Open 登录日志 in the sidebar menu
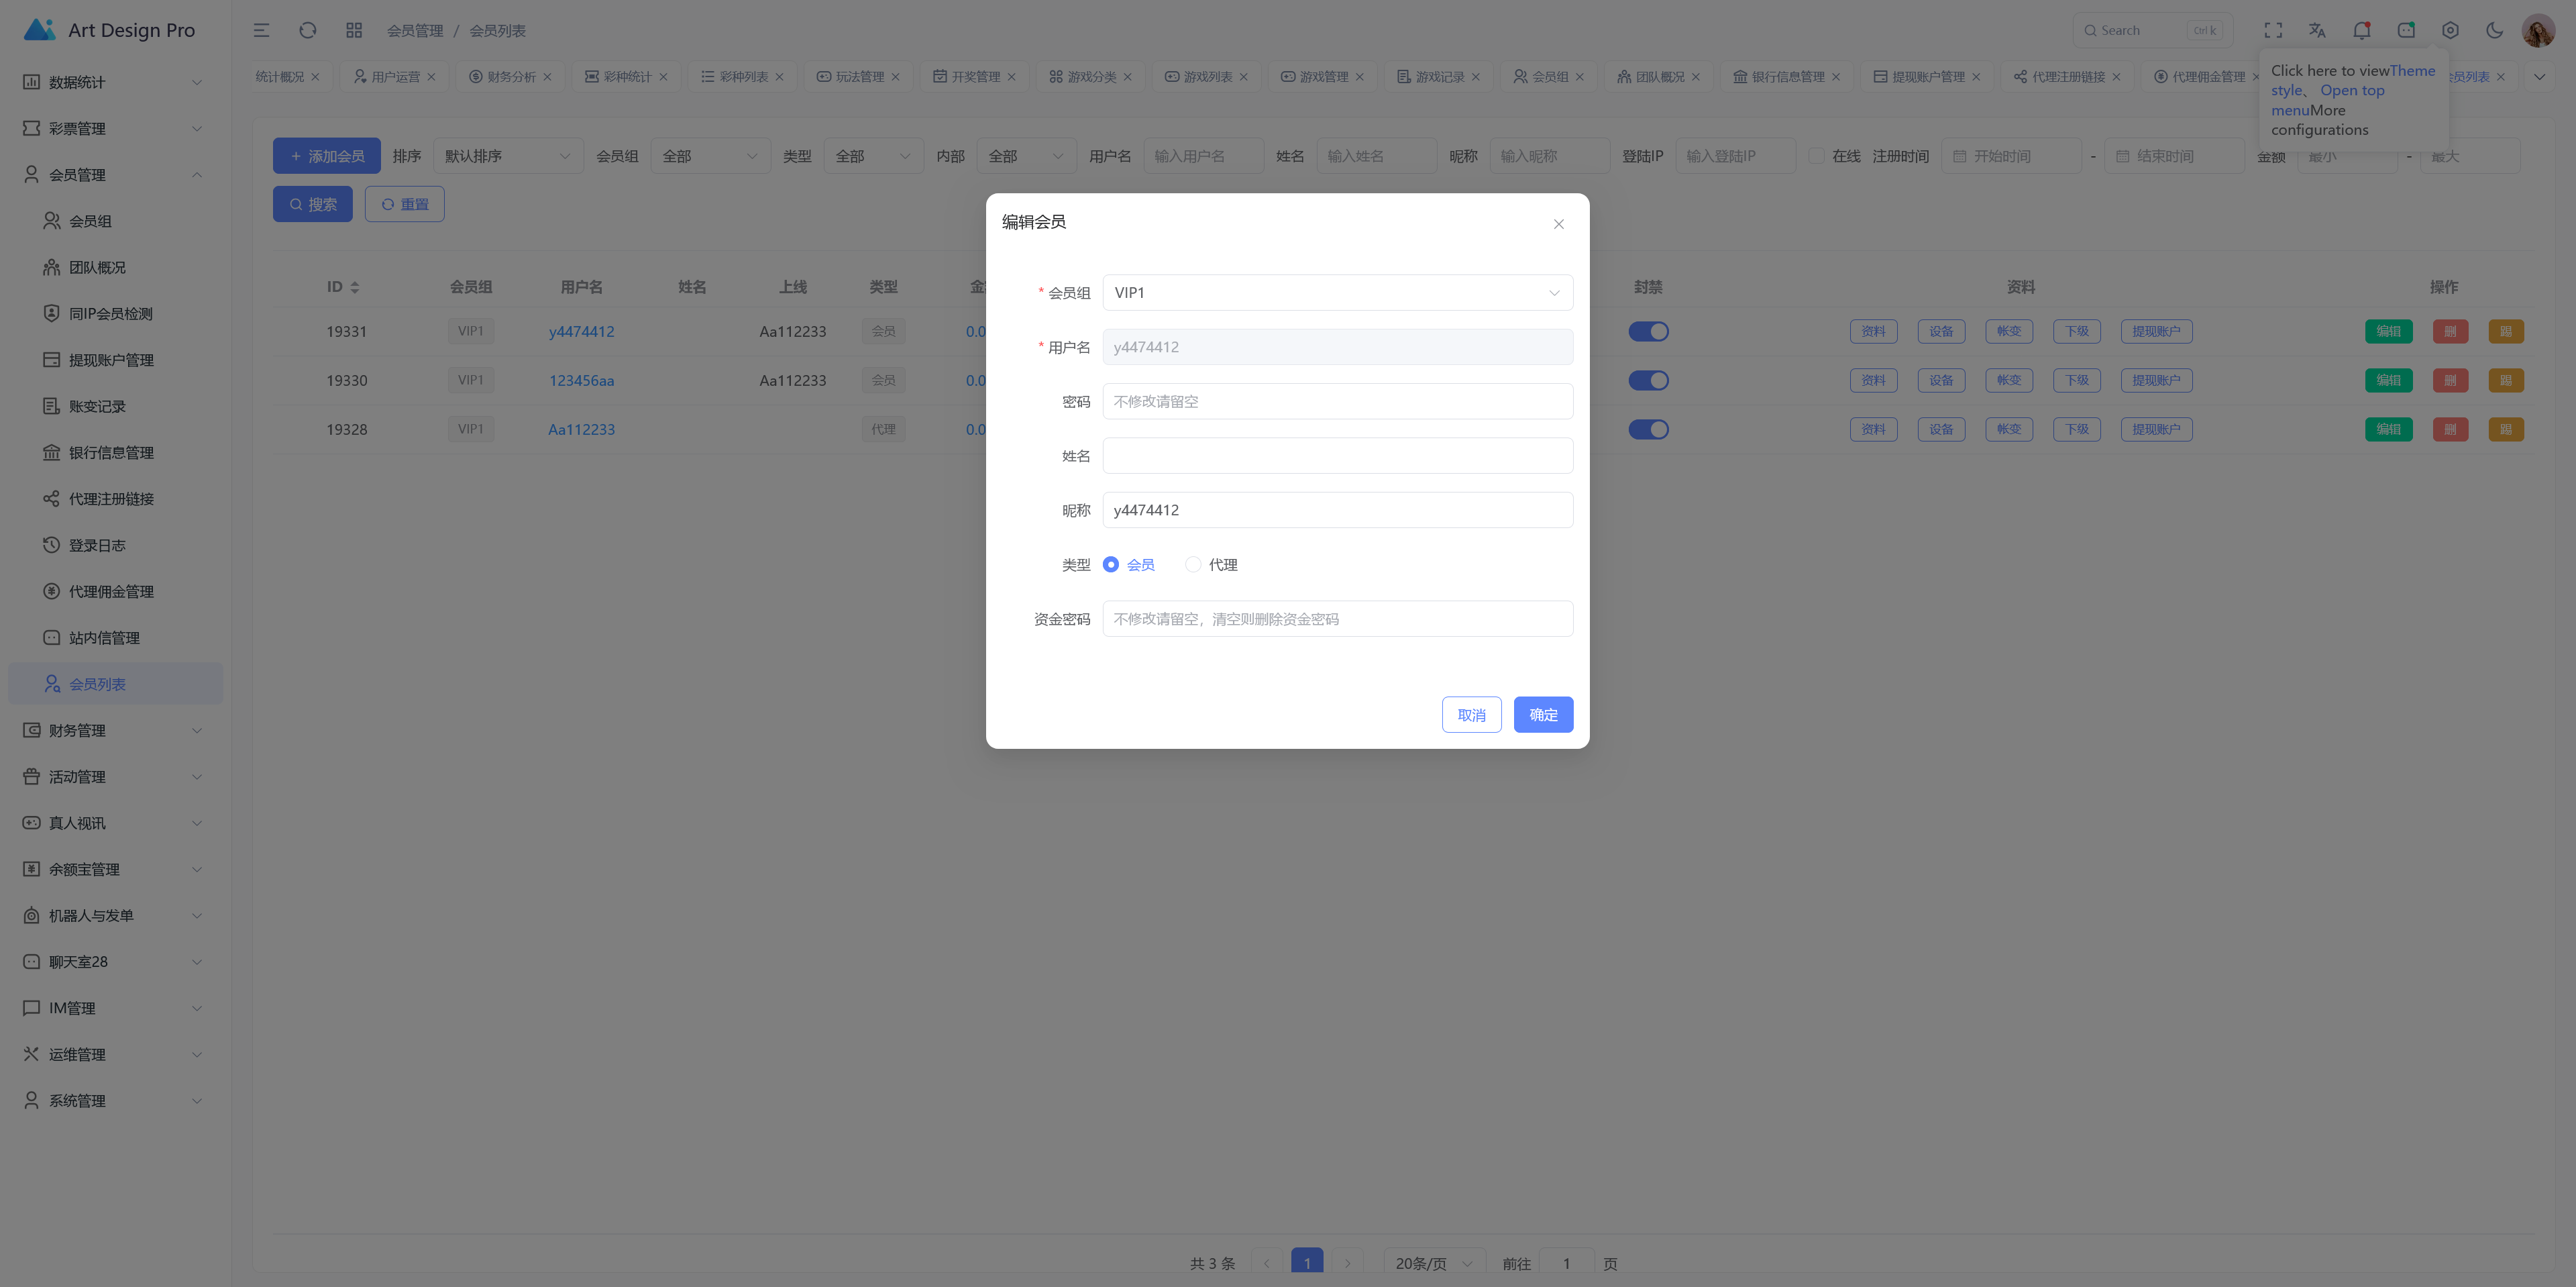The image size is (2576, 1287). (x=97, y=545)
